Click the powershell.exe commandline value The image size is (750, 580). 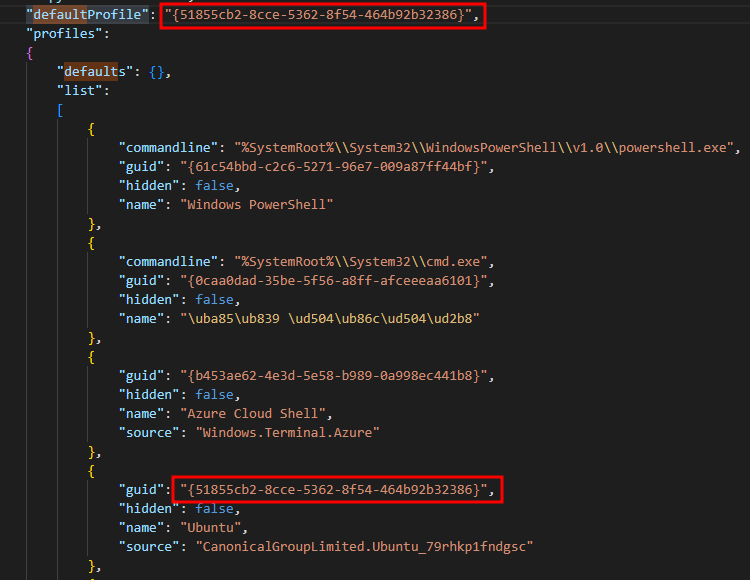pyautogui.click(x=484, y=147)
